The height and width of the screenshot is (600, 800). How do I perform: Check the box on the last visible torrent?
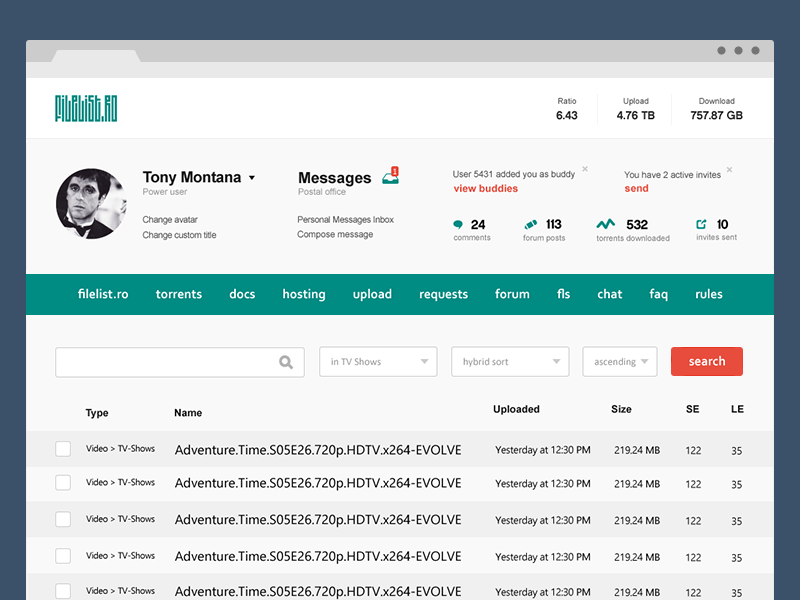63,590
